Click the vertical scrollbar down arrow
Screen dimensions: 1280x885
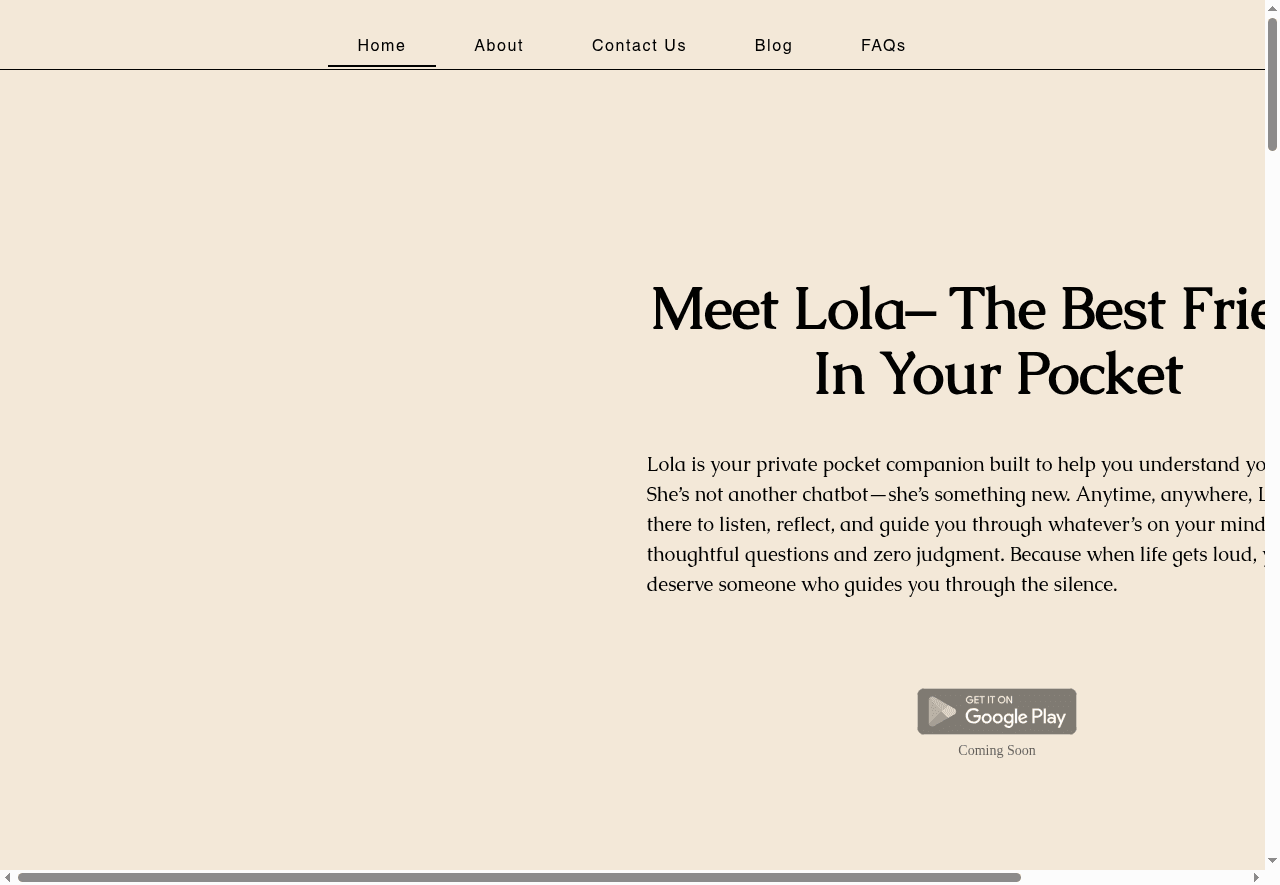(1272, 860)
